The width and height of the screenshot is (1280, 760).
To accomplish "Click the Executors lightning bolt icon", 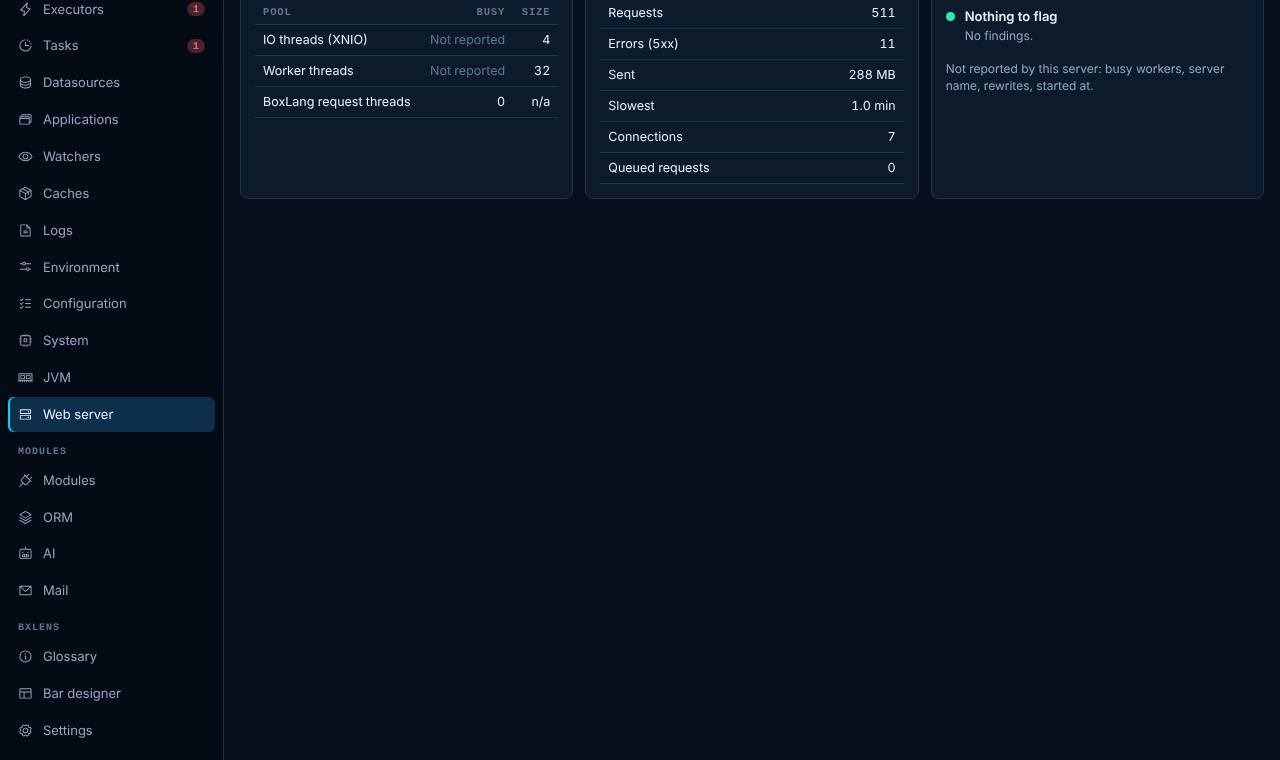I will [26, 9].
